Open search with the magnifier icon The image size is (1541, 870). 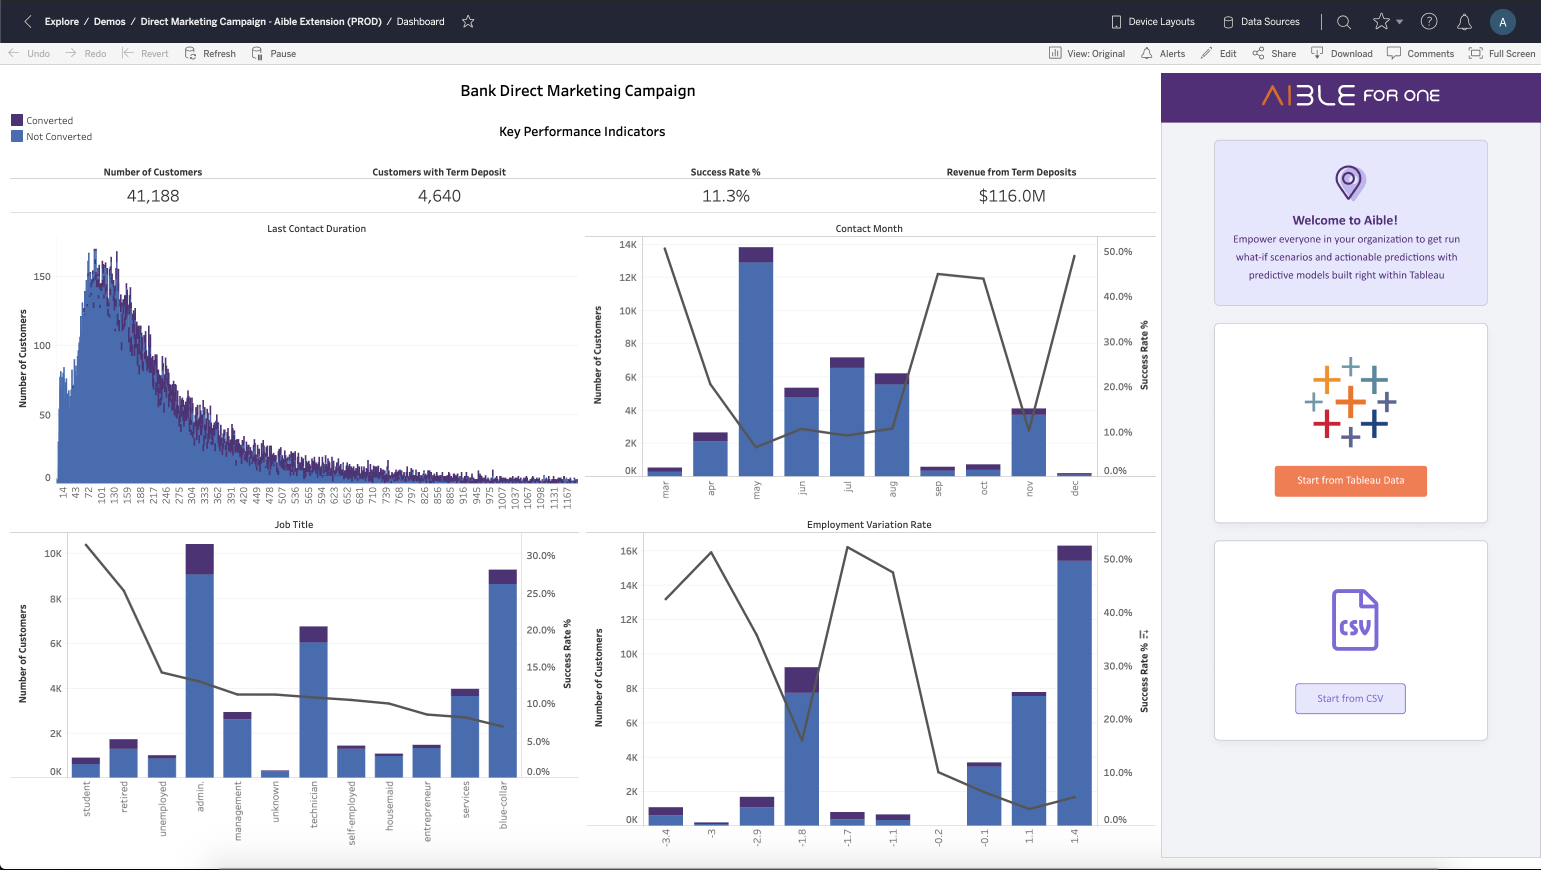pos(1343,21)
